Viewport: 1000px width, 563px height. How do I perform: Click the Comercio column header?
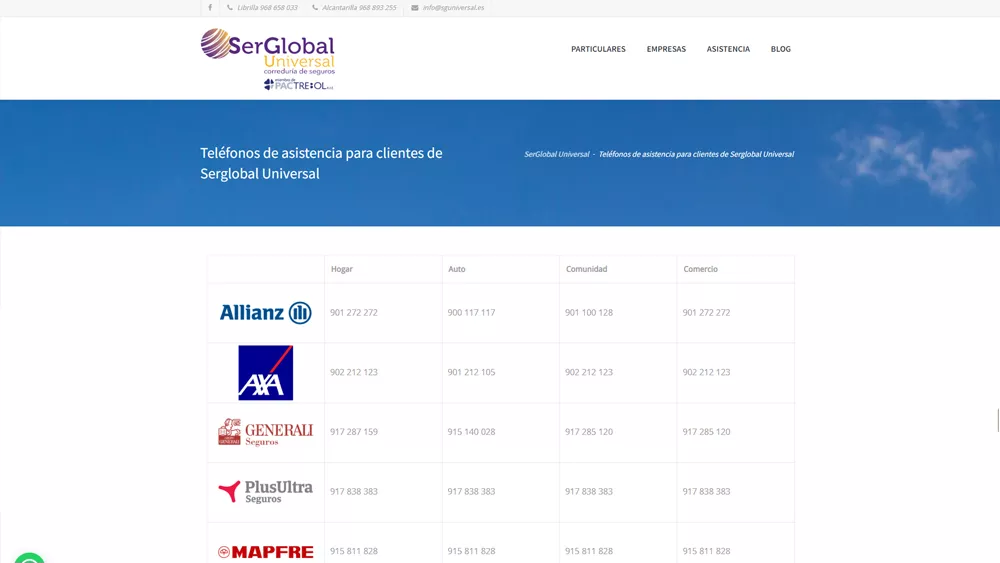point(700,269)
